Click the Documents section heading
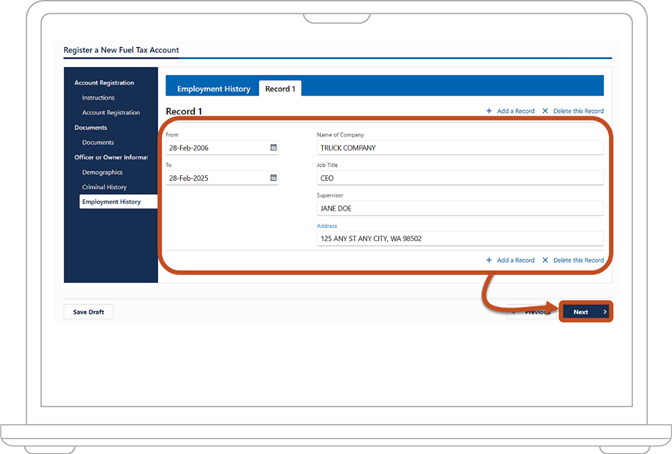Screen dimensions: 672x454 pos(91,127)
